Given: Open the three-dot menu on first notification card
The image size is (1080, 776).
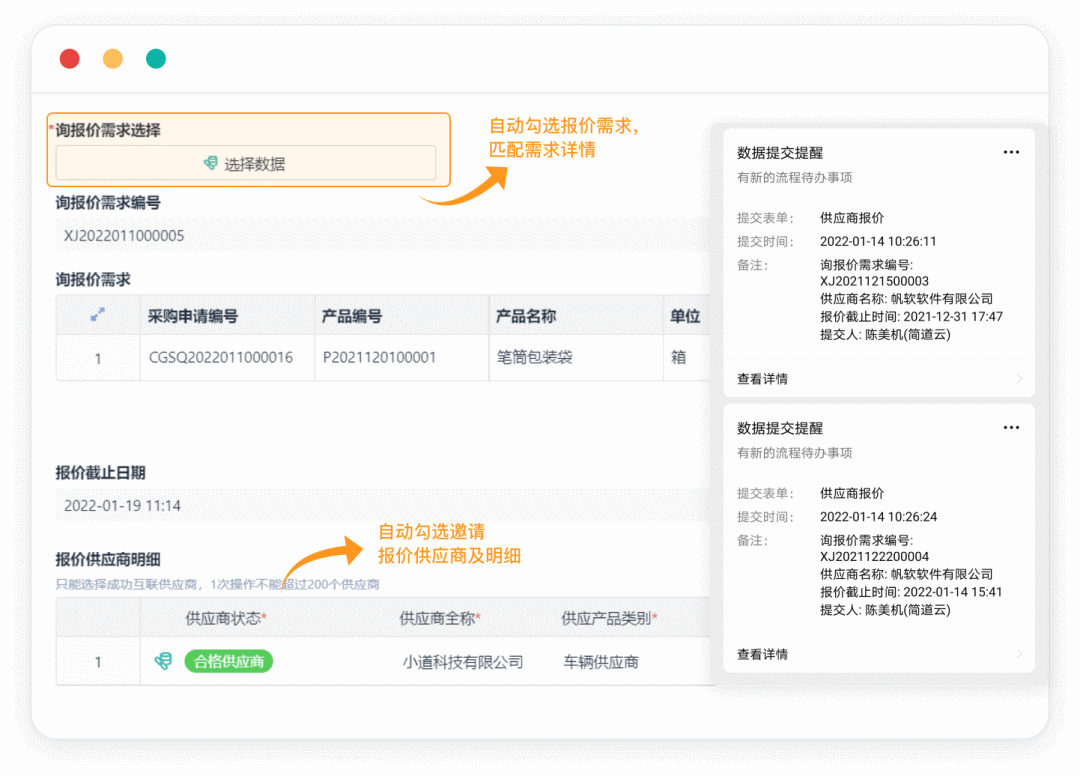Looking at the screenshot, I should coord(1011,152).
